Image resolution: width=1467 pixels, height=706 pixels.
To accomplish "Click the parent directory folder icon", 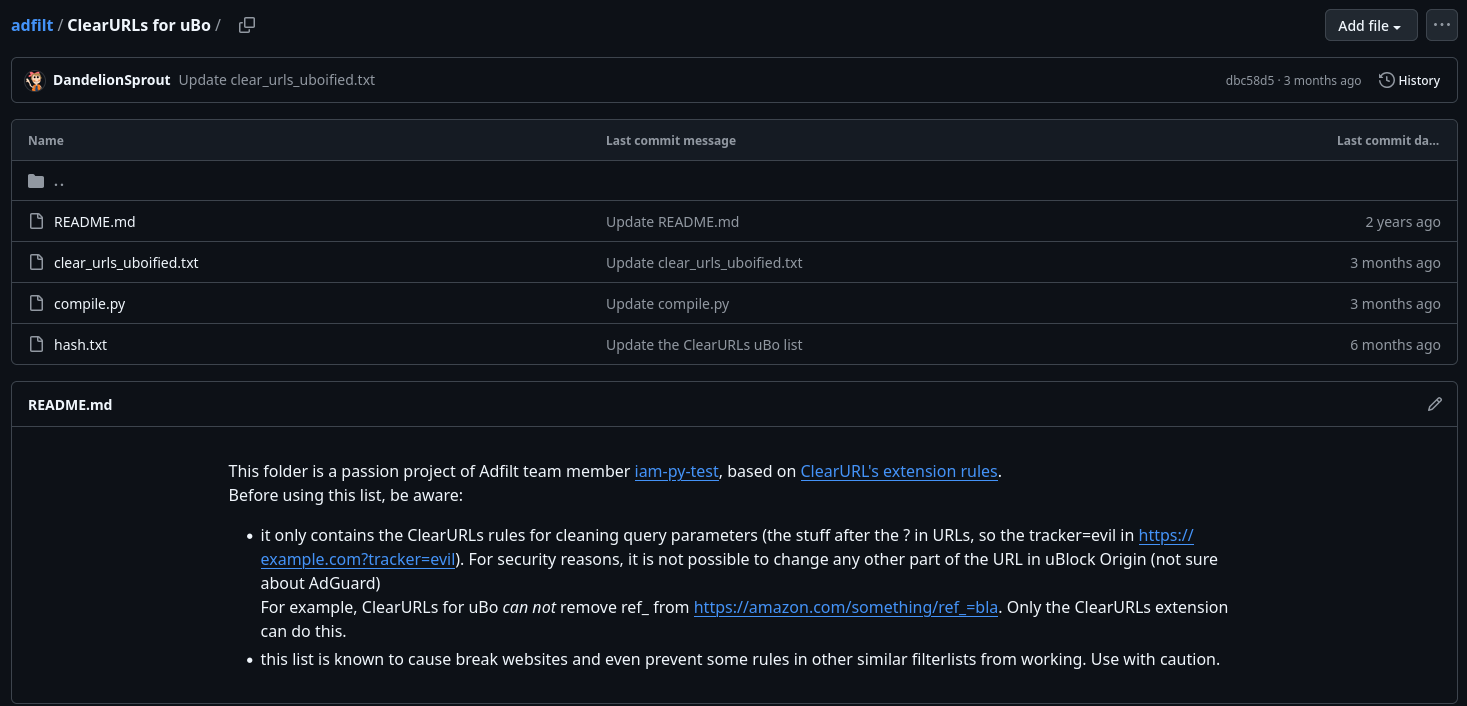I will point(36,181).
